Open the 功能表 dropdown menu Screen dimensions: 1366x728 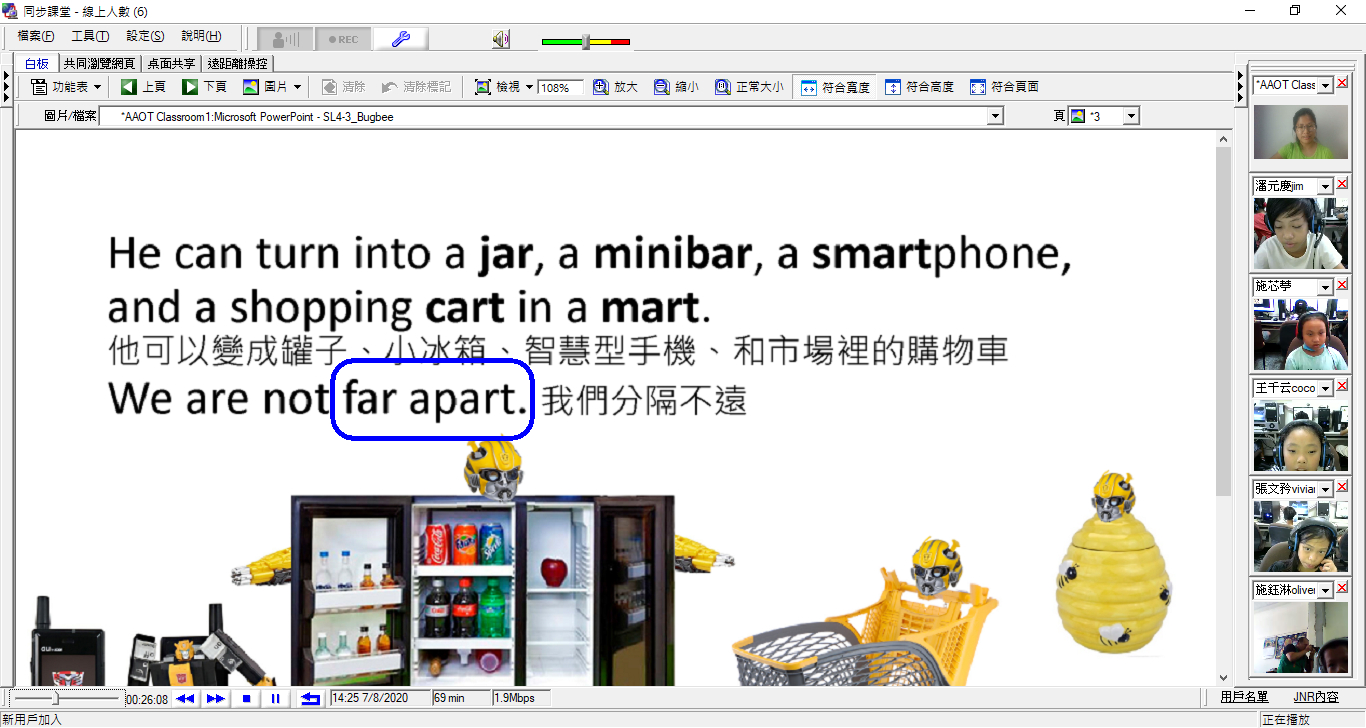coord(66,87)
